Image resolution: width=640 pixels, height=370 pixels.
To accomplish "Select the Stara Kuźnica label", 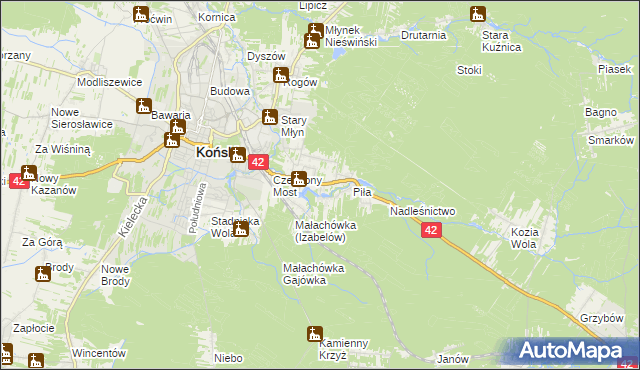I will 501,41.
